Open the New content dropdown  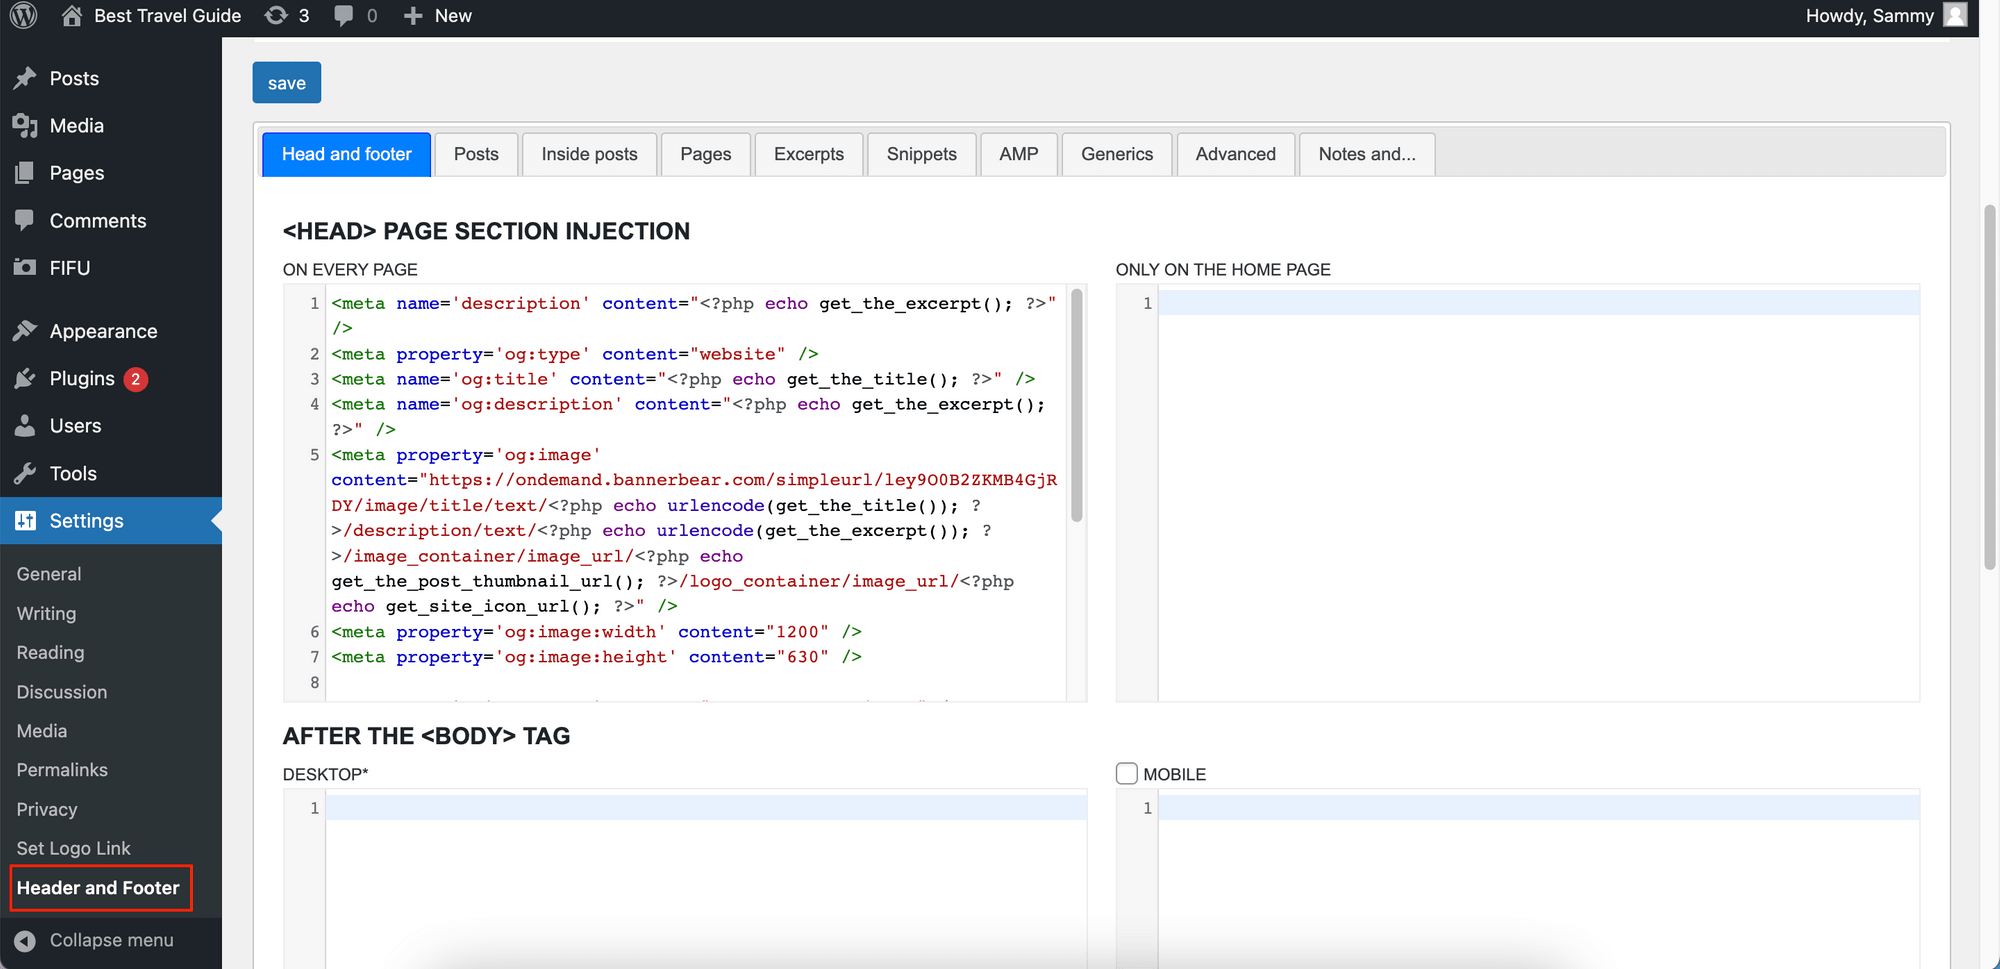(x=437, y=15)
